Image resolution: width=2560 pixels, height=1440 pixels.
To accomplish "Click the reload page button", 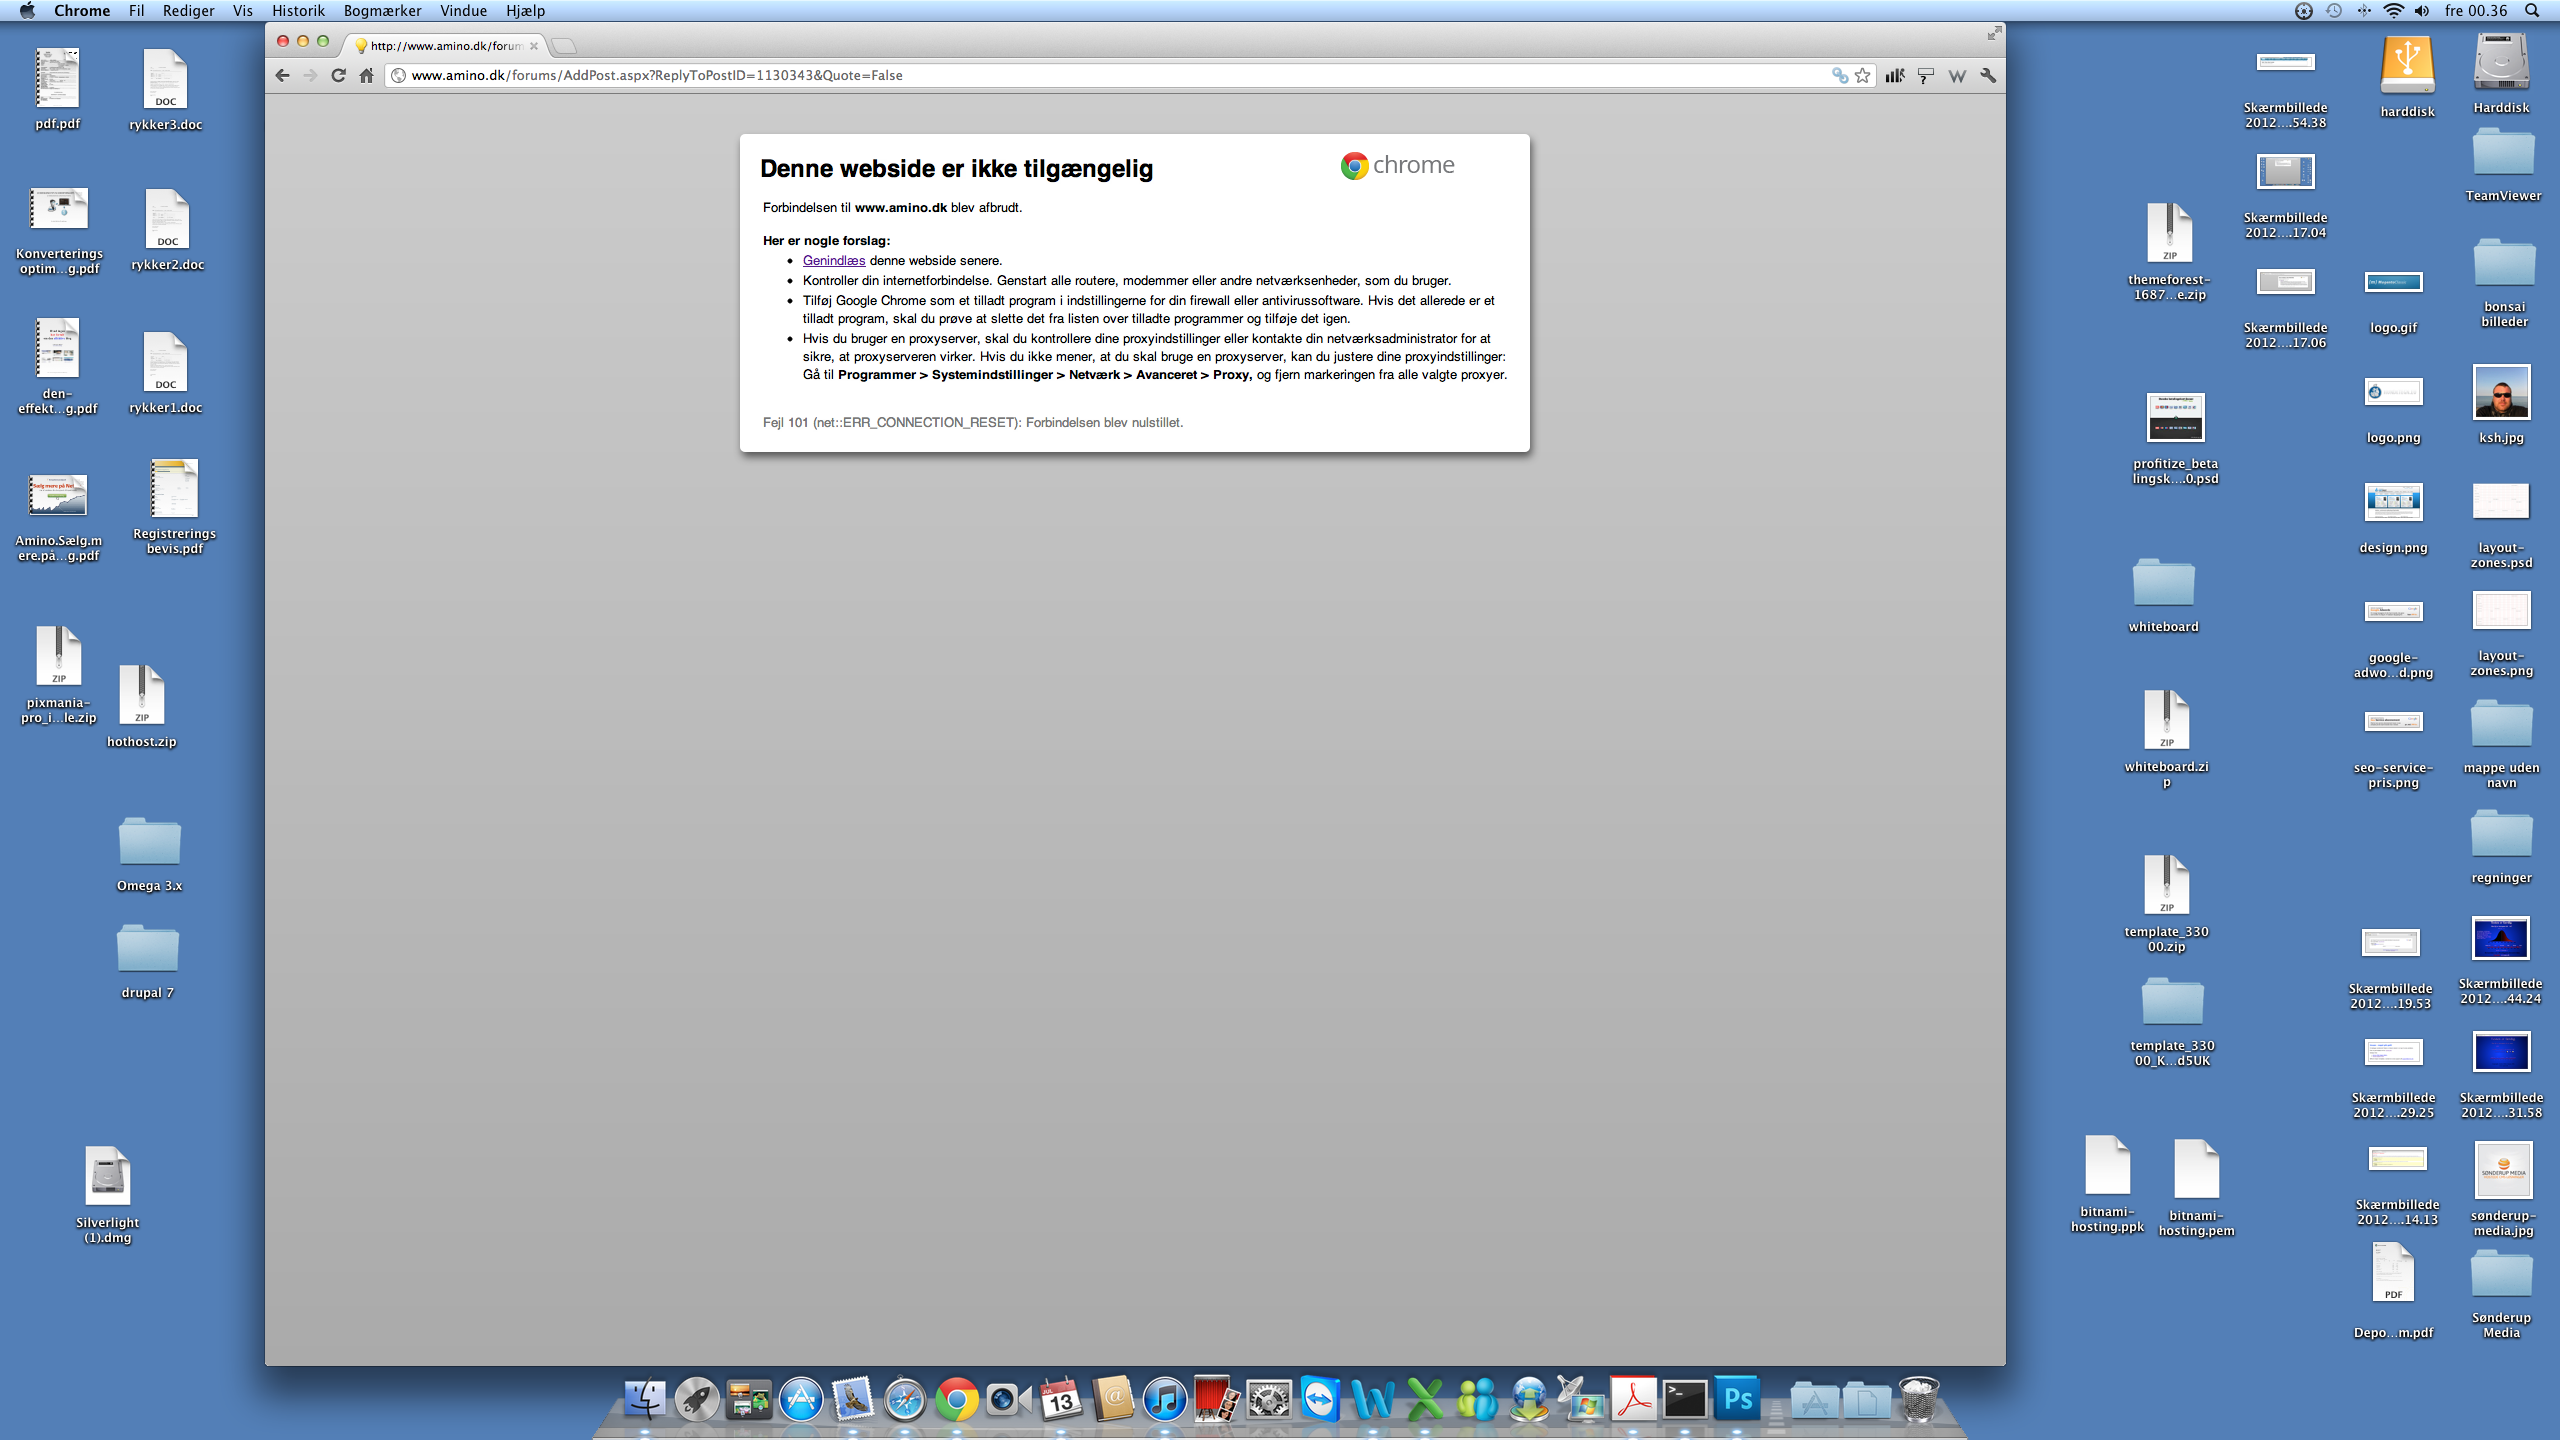I will click(x=338, y=75).
